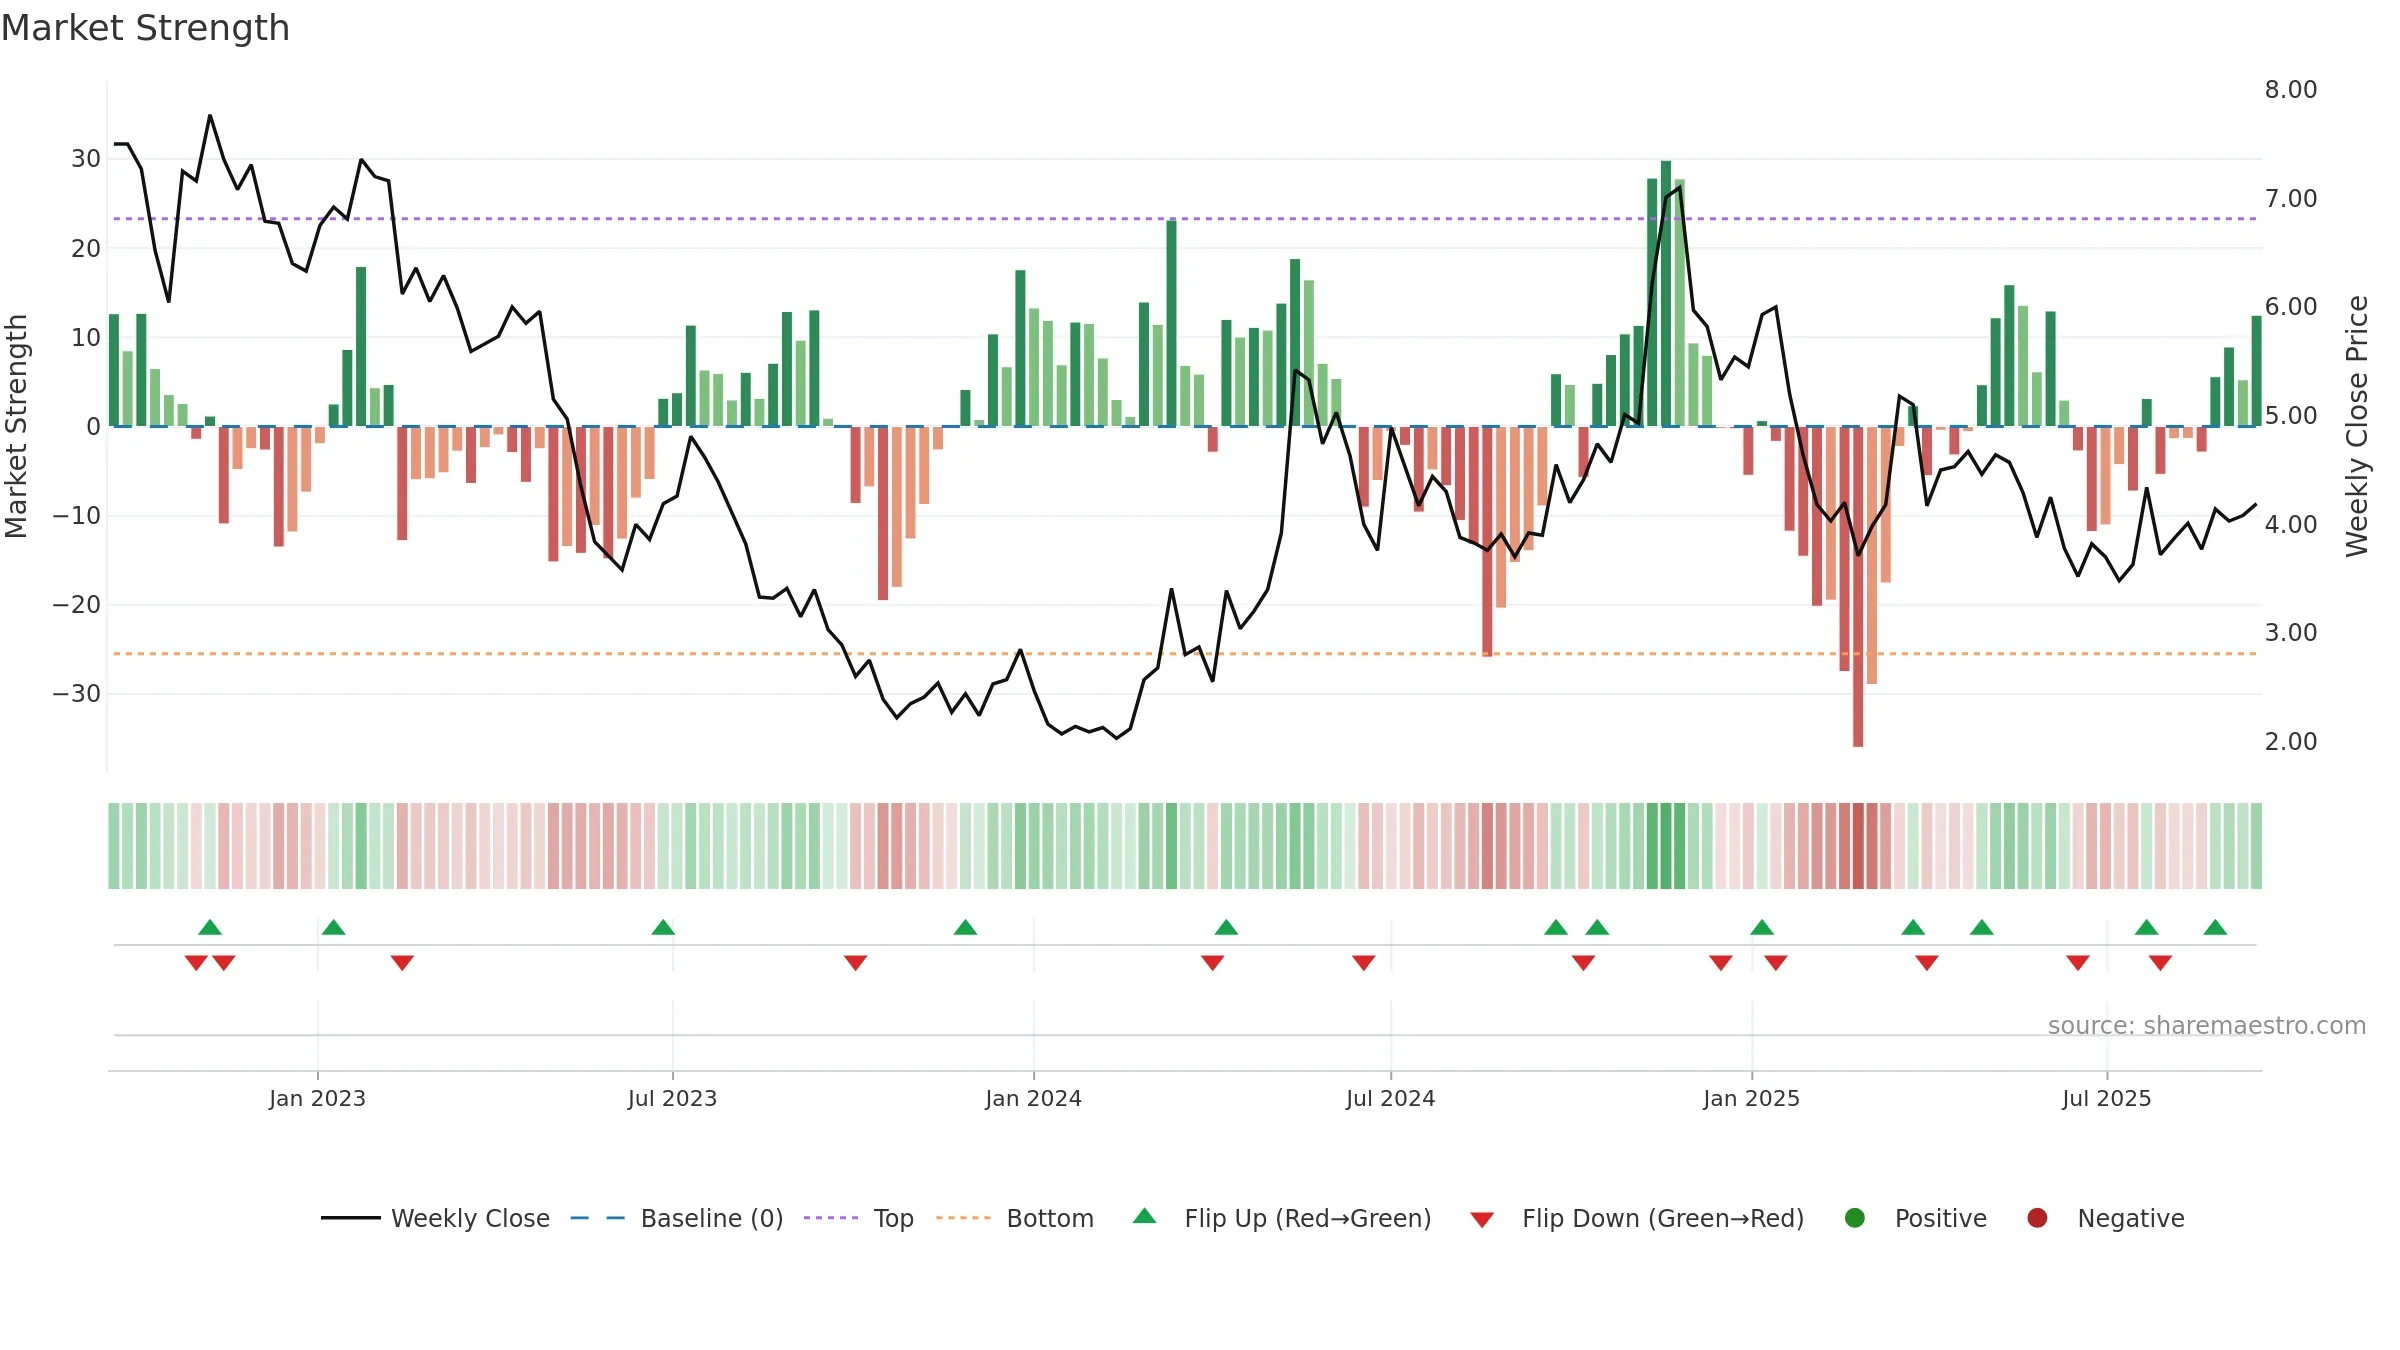Viewport: 2400px width, 1350px height.
Task: Click the Baseline (0) dashed blue legend icon
Action: [598, 1218]
